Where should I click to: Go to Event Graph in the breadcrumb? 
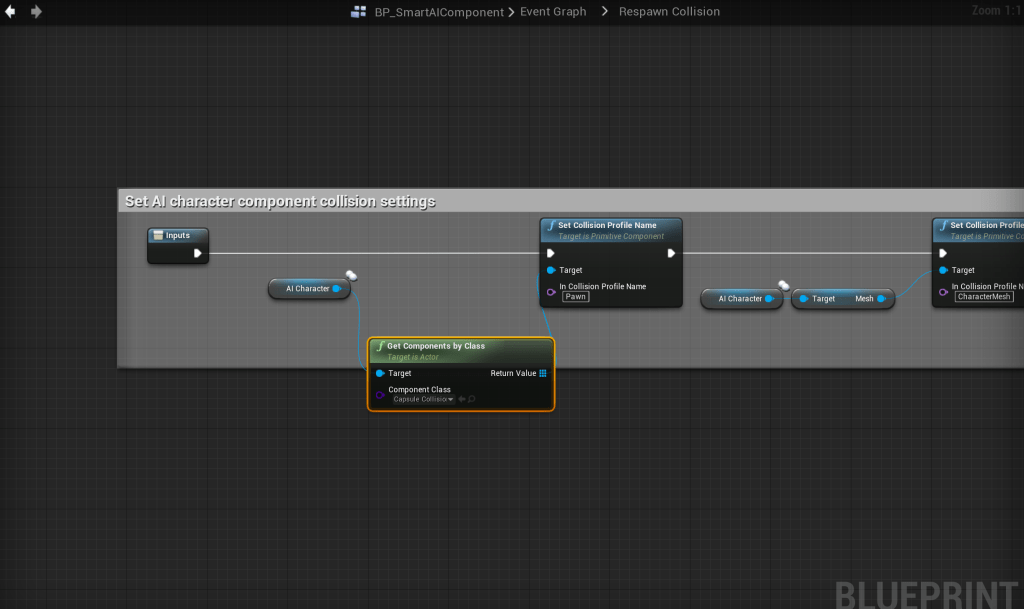553,12
